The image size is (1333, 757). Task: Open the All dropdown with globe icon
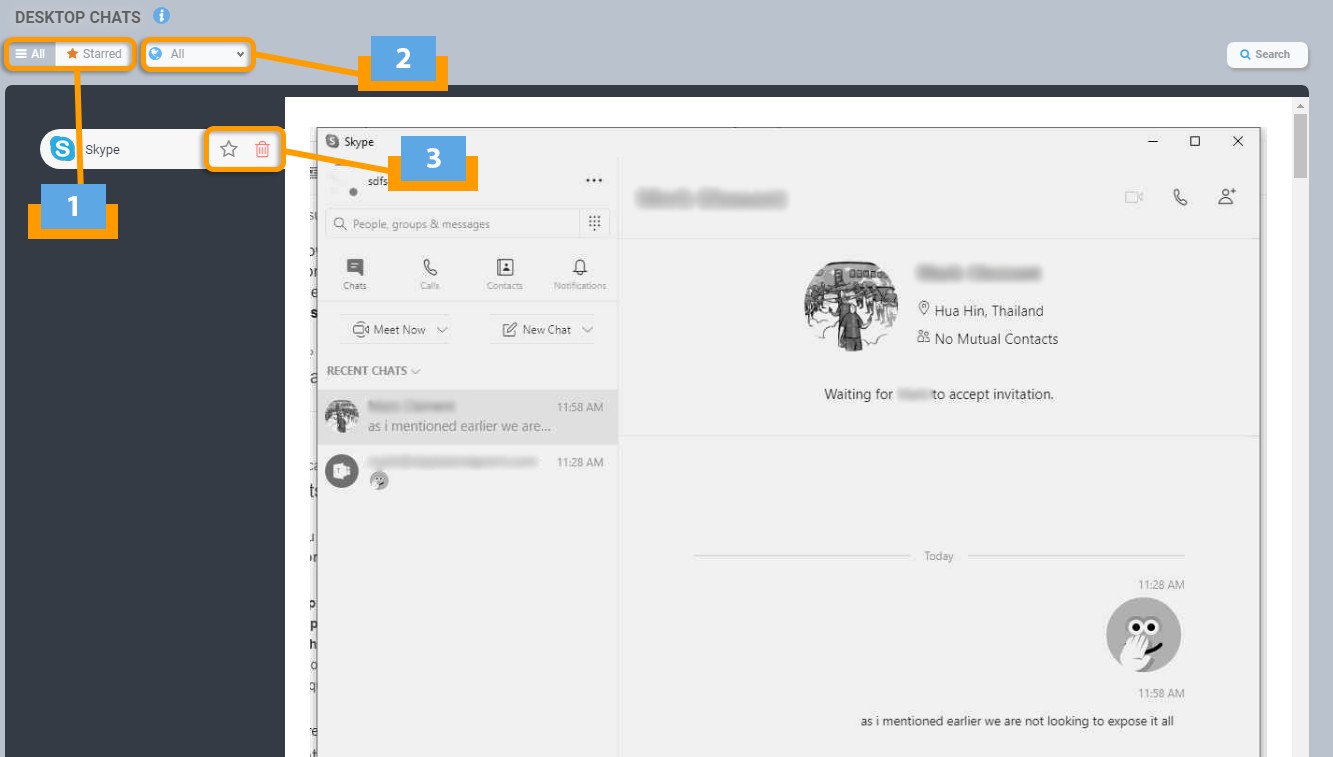point(197,54)
